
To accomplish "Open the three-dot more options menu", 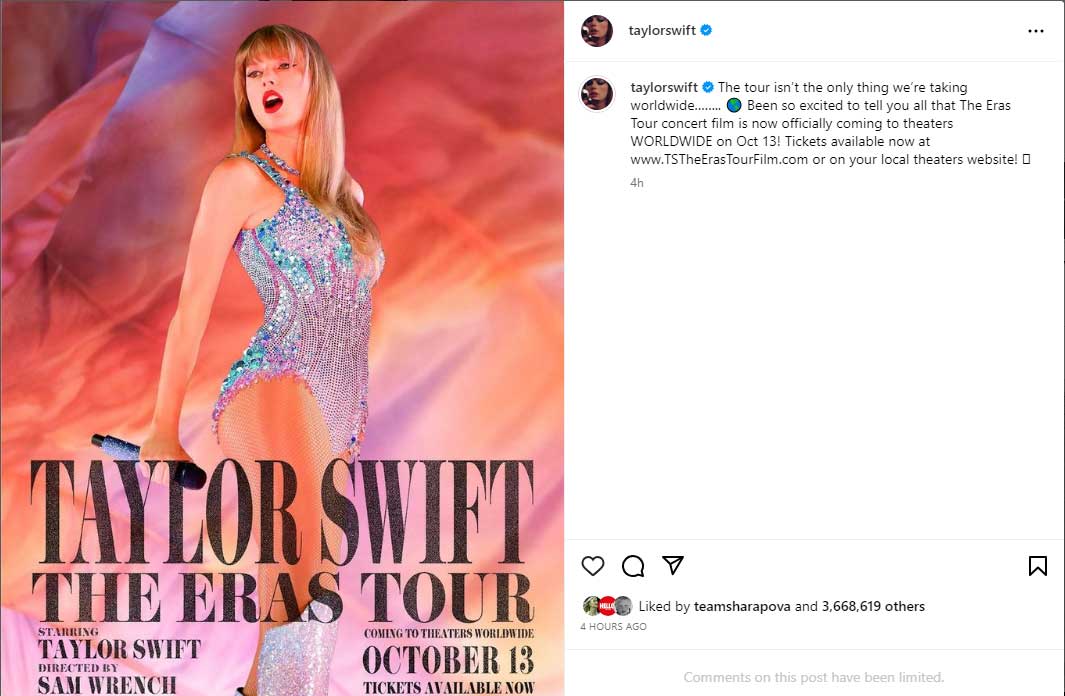I will [x=1036, y=31].
